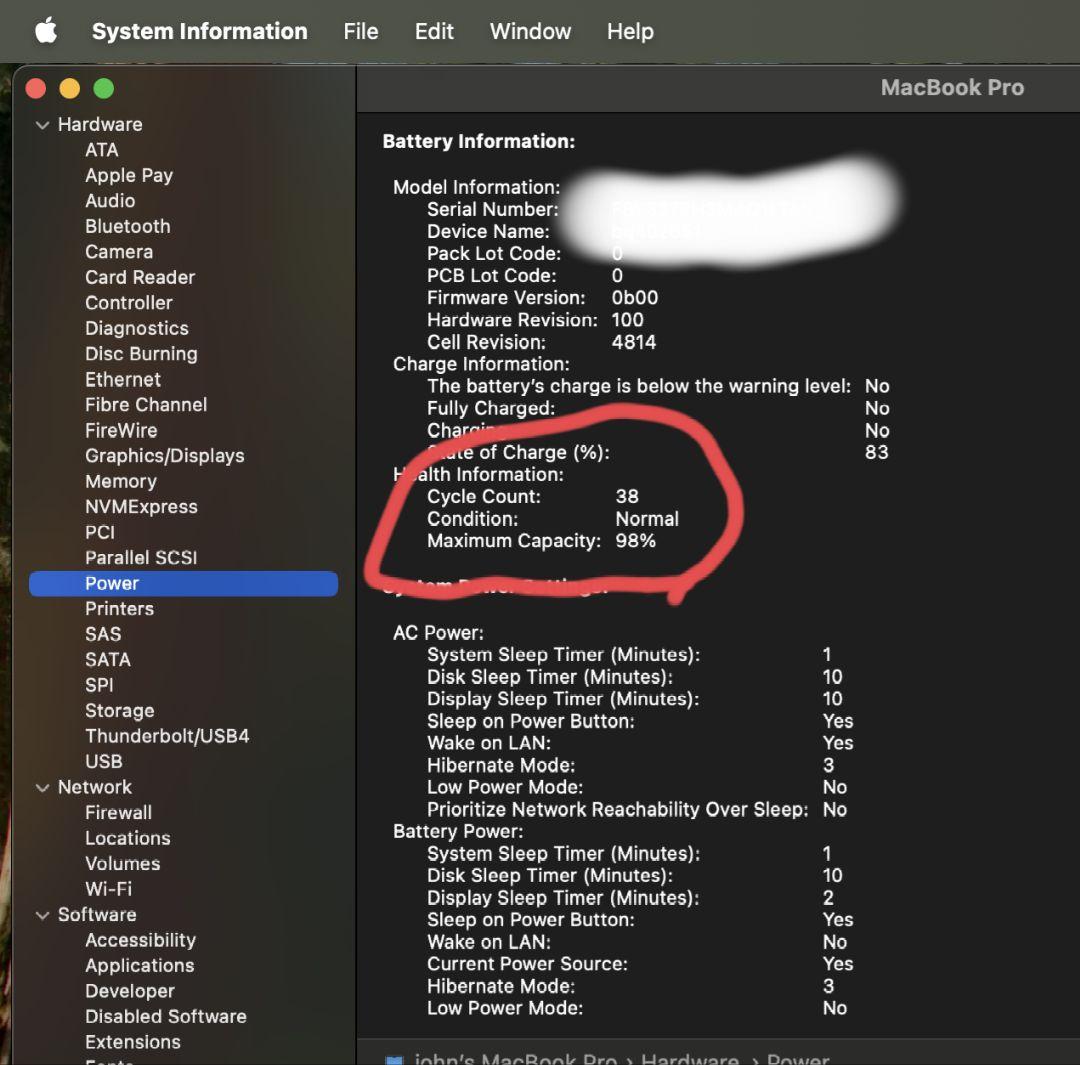This screenshot has width=1080, height=1065.
Task: Select Ethernet in the sidebar
Action: 123,380
